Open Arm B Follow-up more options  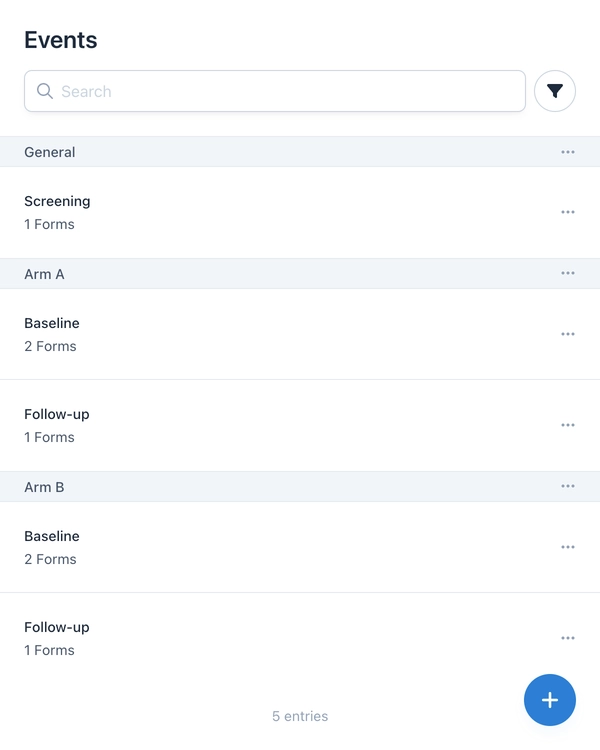[x=568, y=638]
